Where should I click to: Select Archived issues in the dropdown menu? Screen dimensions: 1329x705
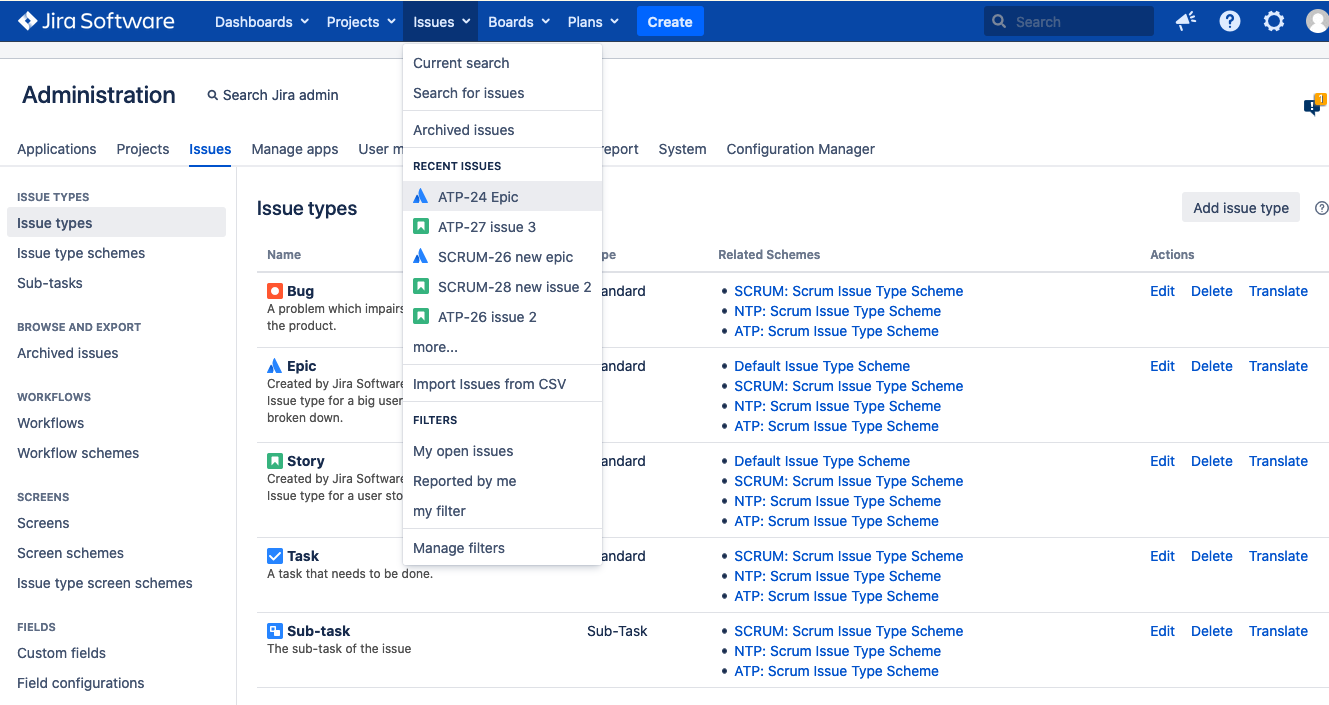tap(502, 130)
